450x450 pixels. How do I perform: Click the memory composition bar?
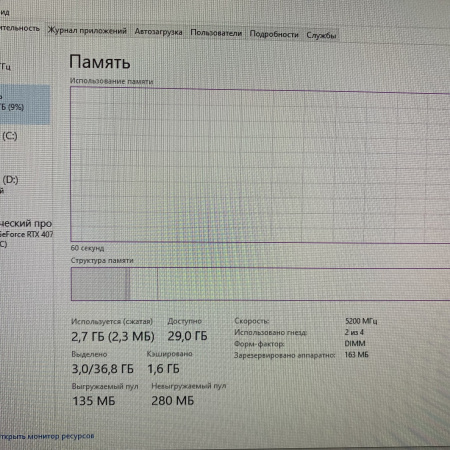(260, 284)
